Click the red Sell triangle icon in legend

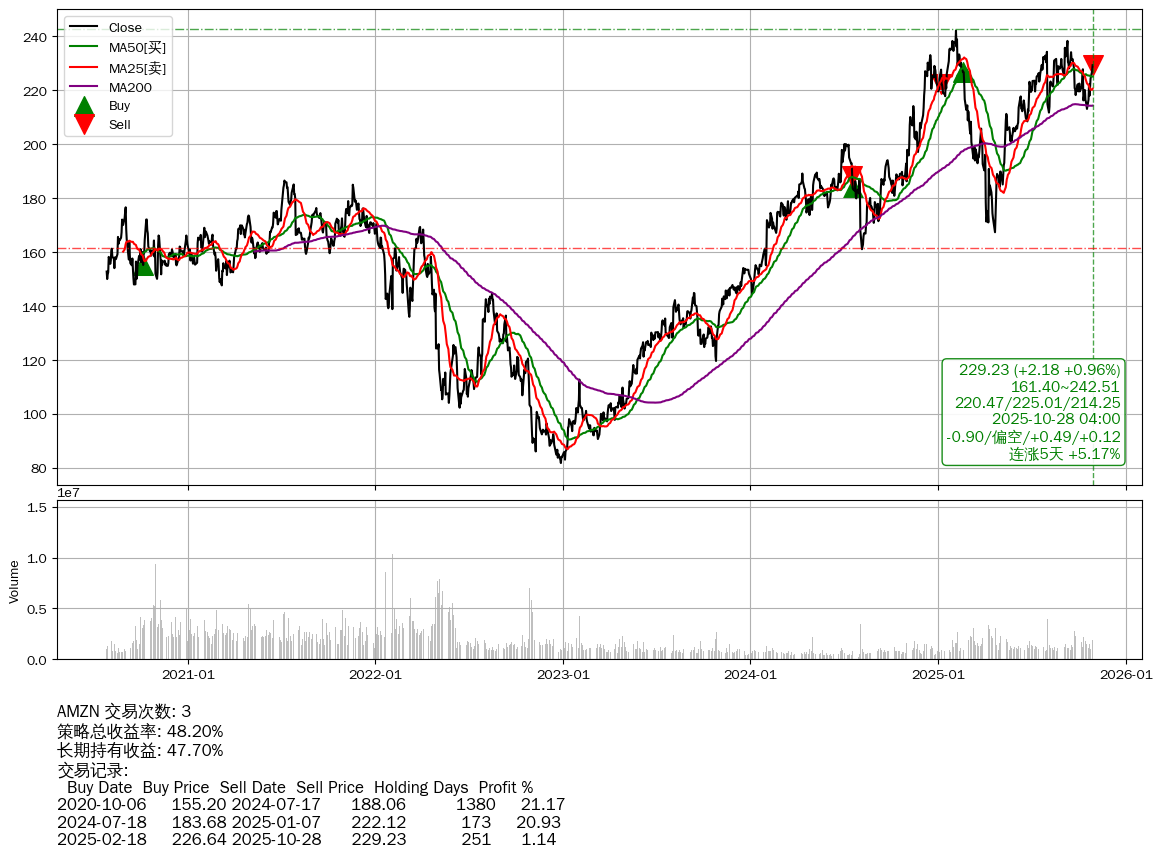pyautogui.click(x=85, y=125)
